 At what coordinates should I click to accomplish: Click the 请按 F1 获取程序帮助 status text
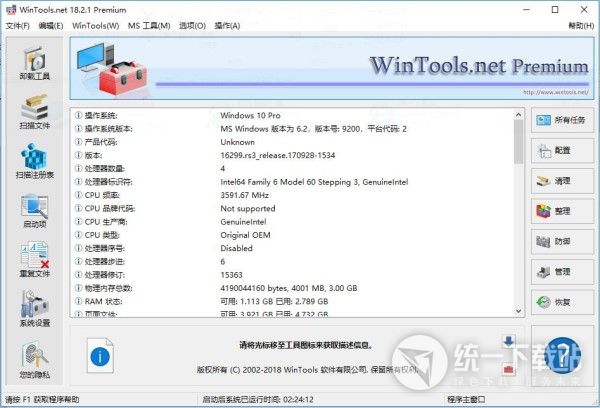tap(42, 400)
